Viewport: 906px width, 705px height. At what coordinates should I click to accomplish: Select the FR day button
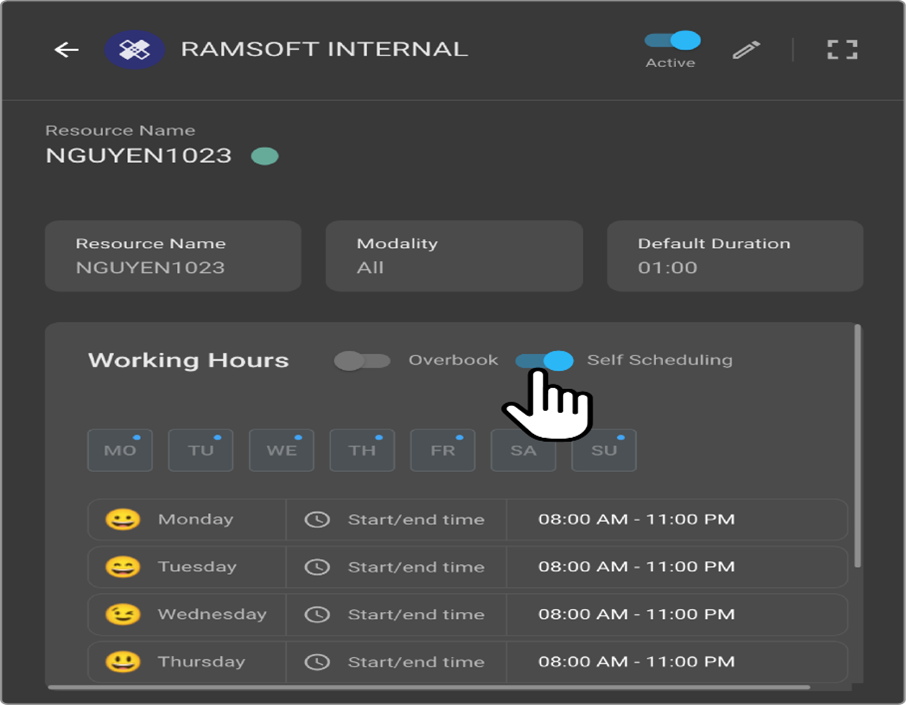443,450
